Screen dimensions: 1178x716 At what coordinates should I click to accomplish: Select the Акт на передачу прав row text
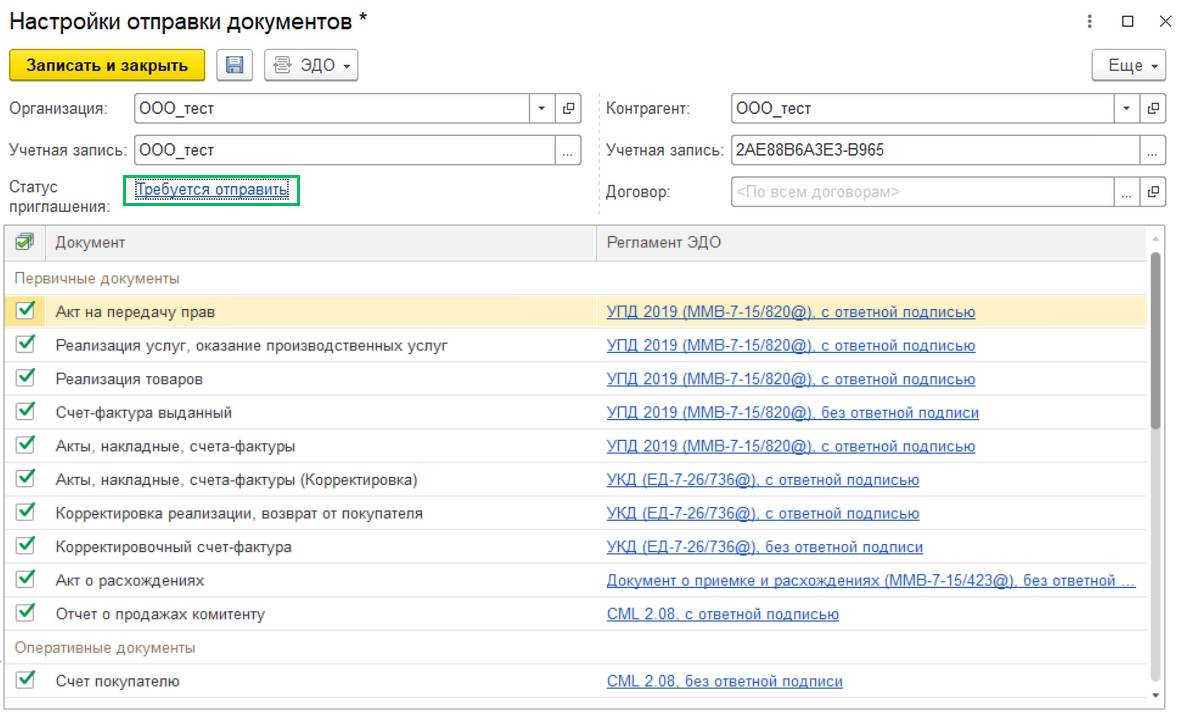(x=135, y=312)
